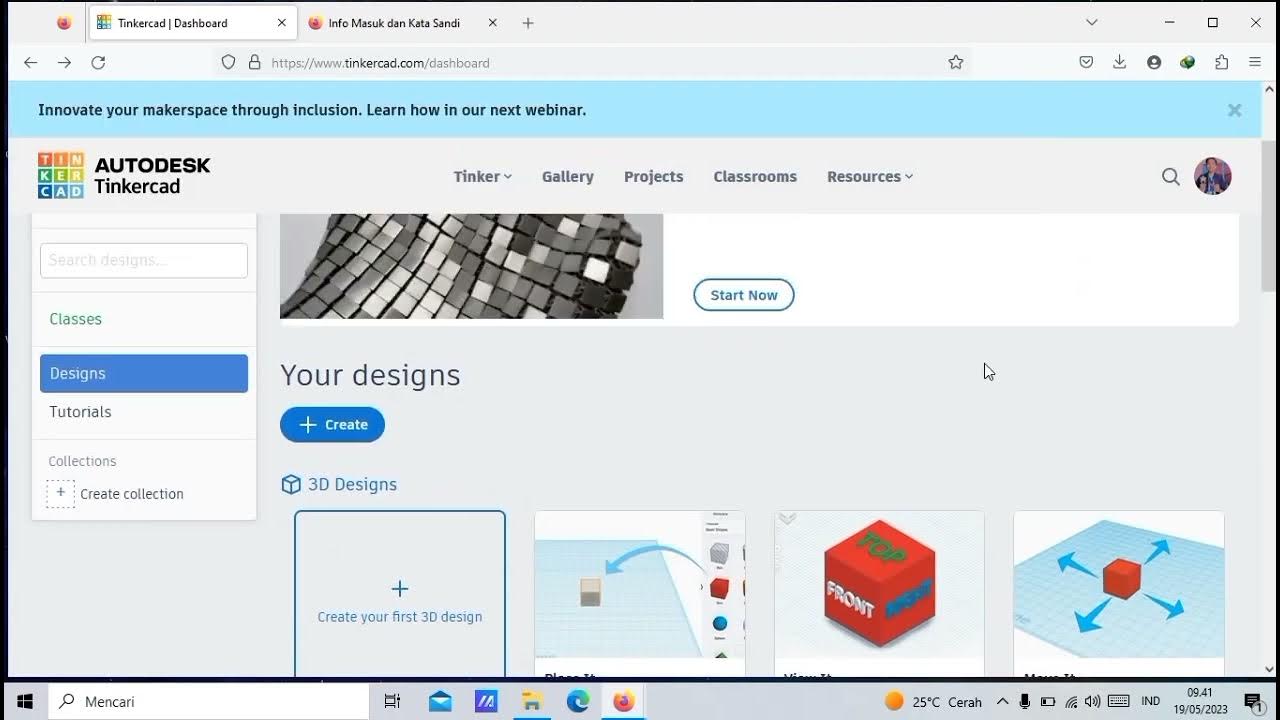Open the Classrooms page
Image resolution: width=1280 pixels, height=720 pixels.
click(755, 176)
